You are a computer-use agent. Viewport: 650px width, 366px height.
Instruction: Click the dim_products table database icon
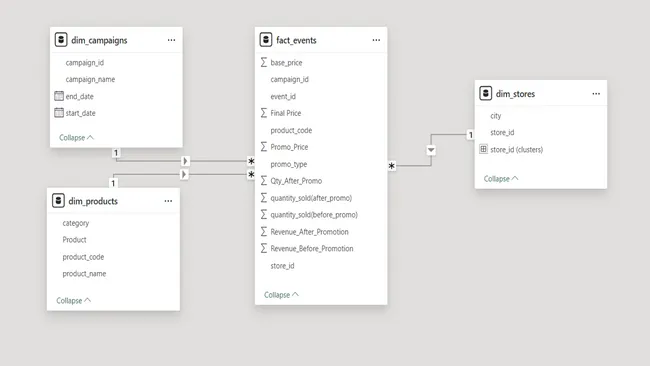point(58,201)
